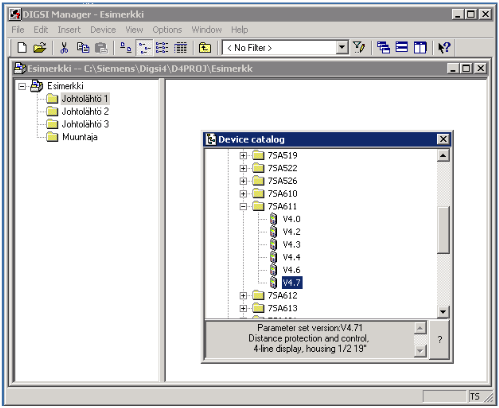Viewport: 499px width, 408px height.
Task: Click the 7SA519 folder label
Action: [x=282, y=155]
